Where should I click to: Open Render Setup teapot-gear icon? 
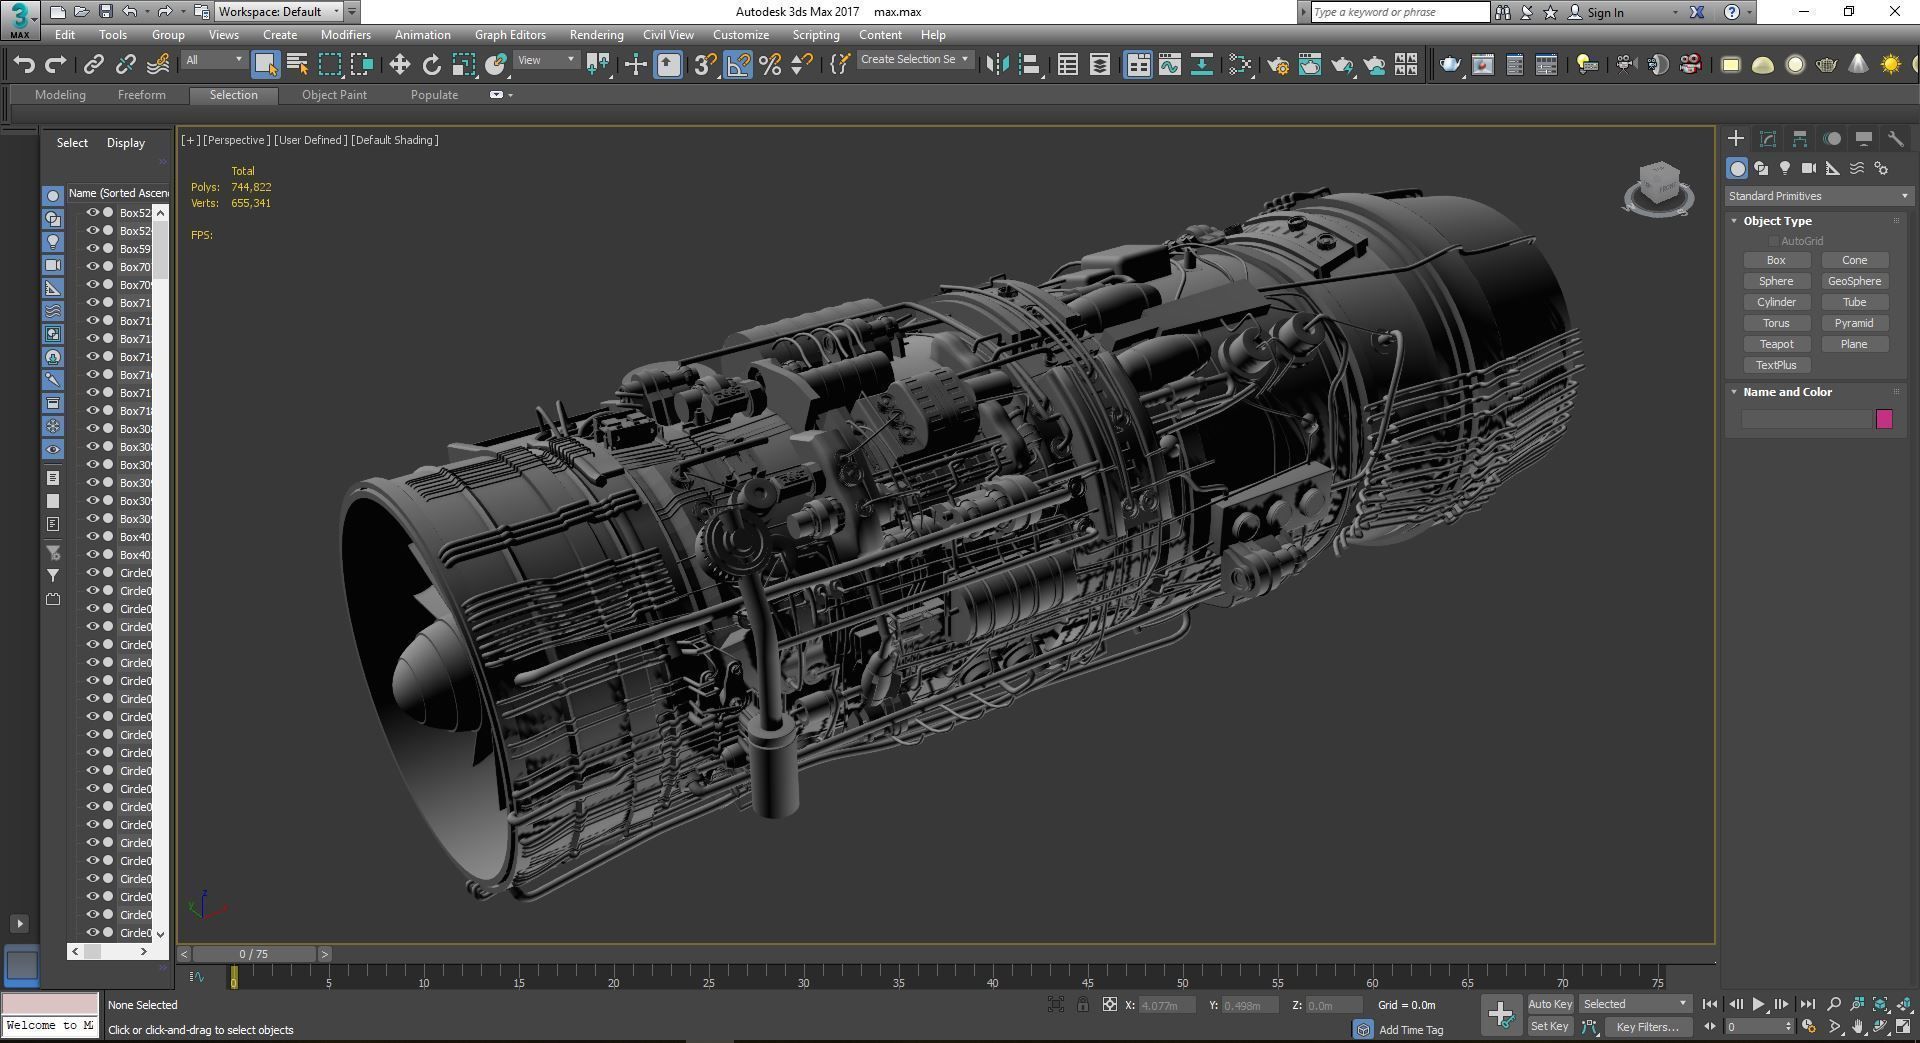click(1277, 65)
